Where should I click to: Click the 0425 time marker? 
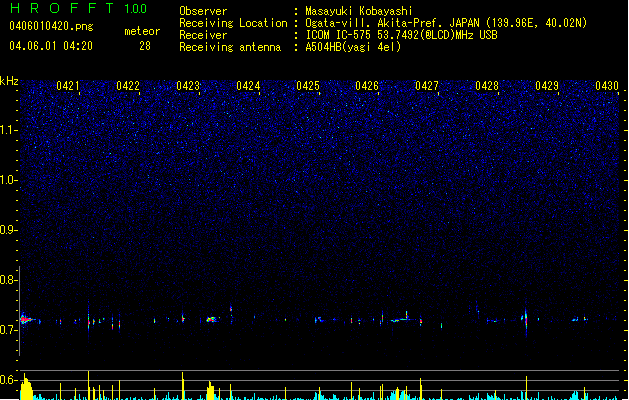click(x=308, y=86)
